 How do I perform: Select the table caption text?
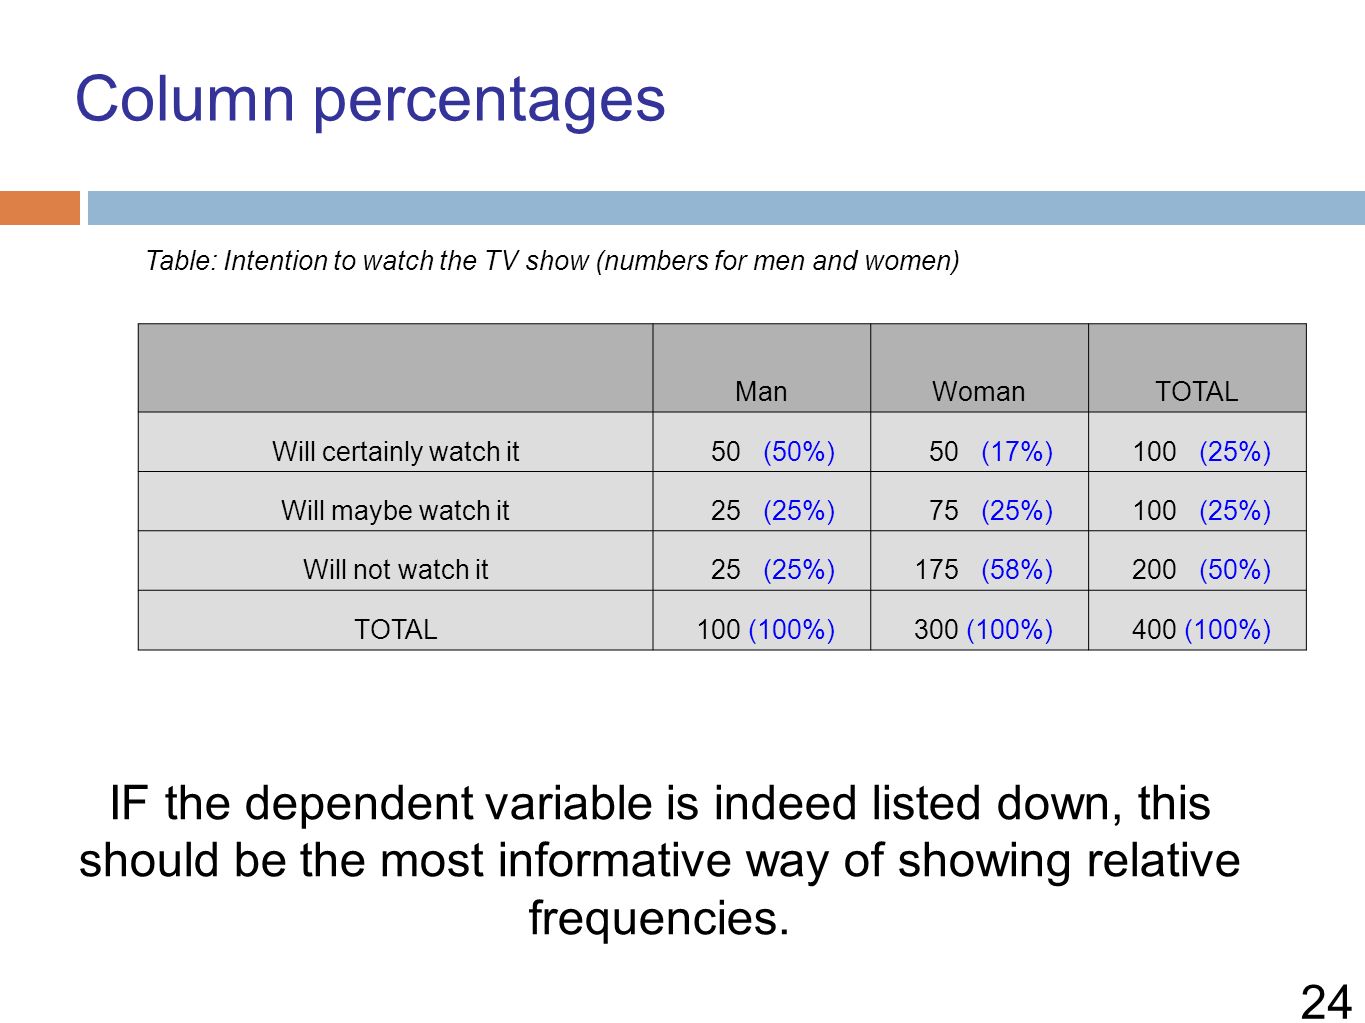click(552, 261)
